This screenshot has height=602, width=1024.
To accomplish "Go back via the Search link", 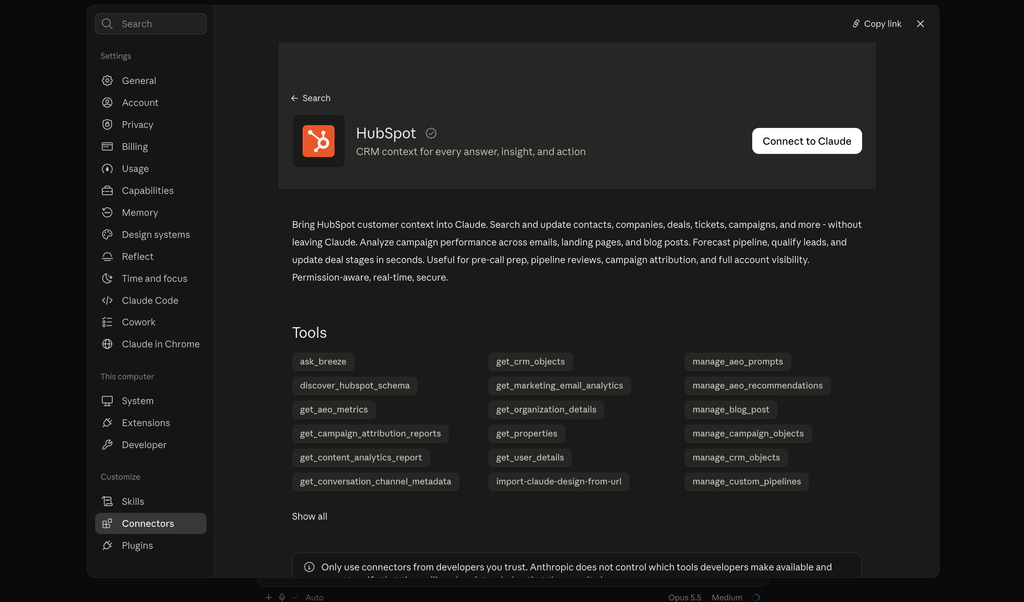I will pos(311,98).
